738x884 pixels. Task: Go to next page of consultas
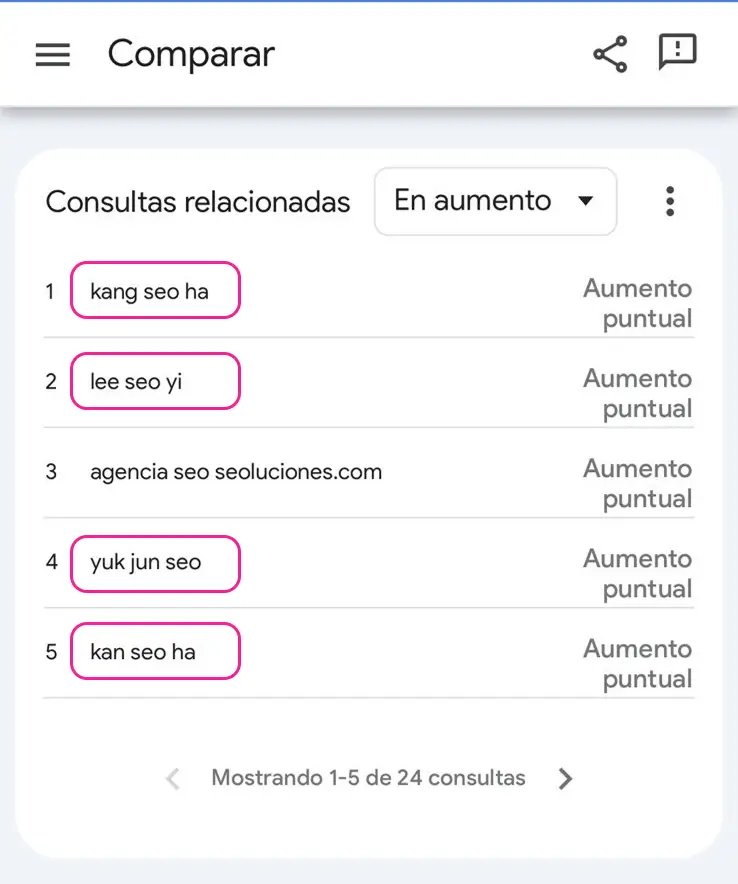[565, 779]
